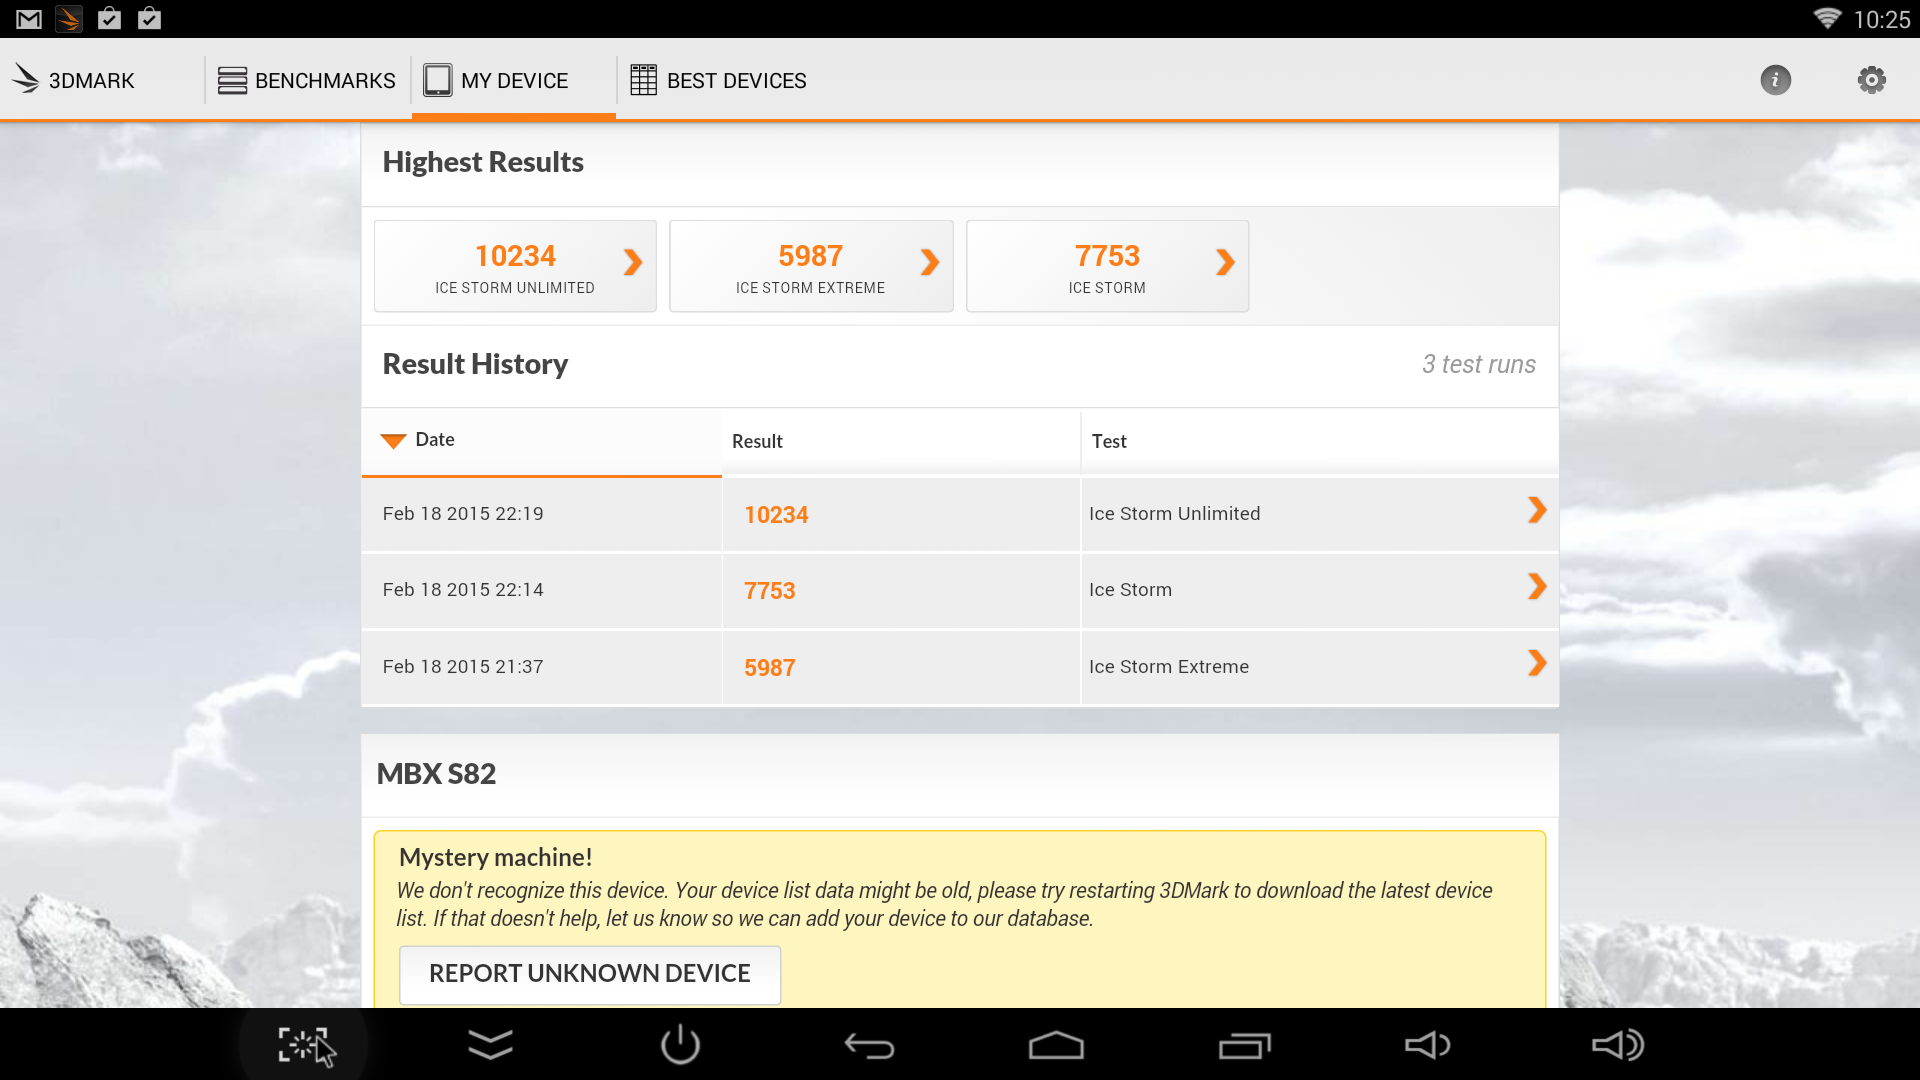Open the 3DMark notification icon in status bar
Screen dimensions: 1920x1080
(x=69, y=19)
